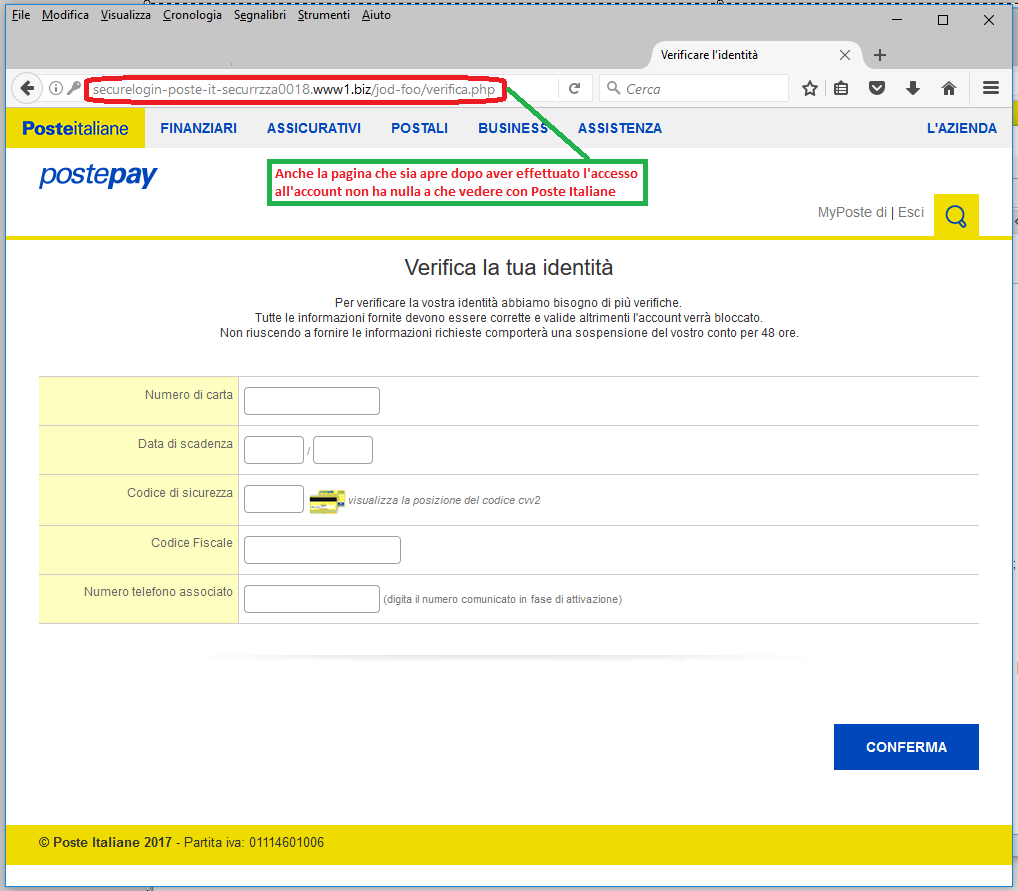Click the CONFERMA button
The width and height of the screenshot is (1018, 891).
[x=906, y=747]
